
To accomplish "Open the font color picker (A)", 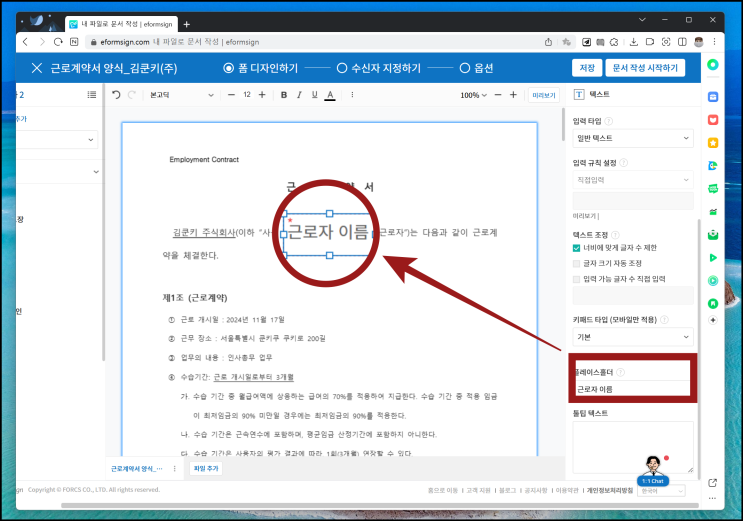I will (x=330, y=95).
